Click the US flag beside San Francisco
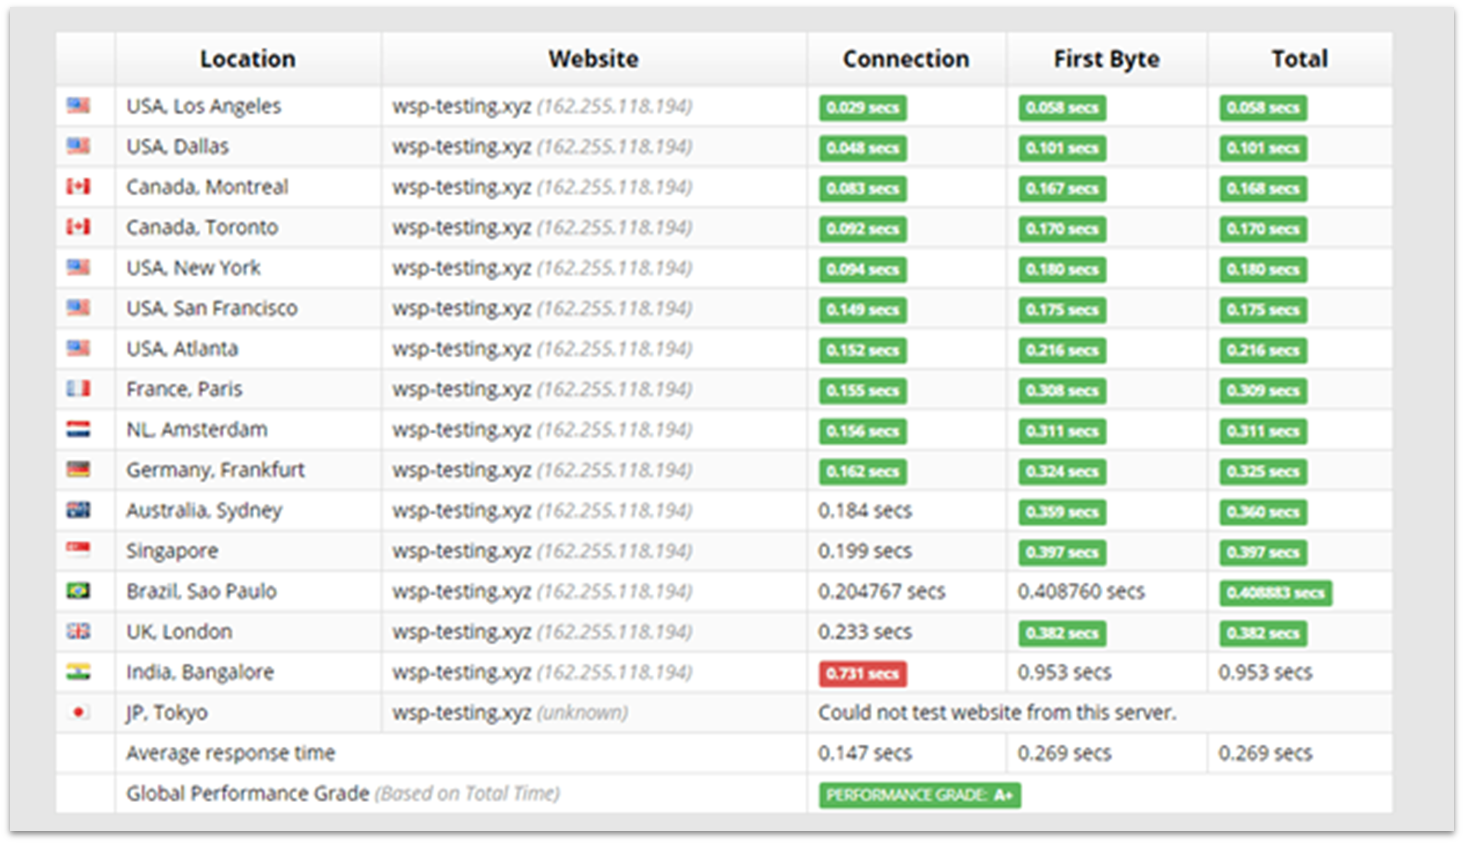Viewport: 1464px width, 844px height. tap(78, 308)
